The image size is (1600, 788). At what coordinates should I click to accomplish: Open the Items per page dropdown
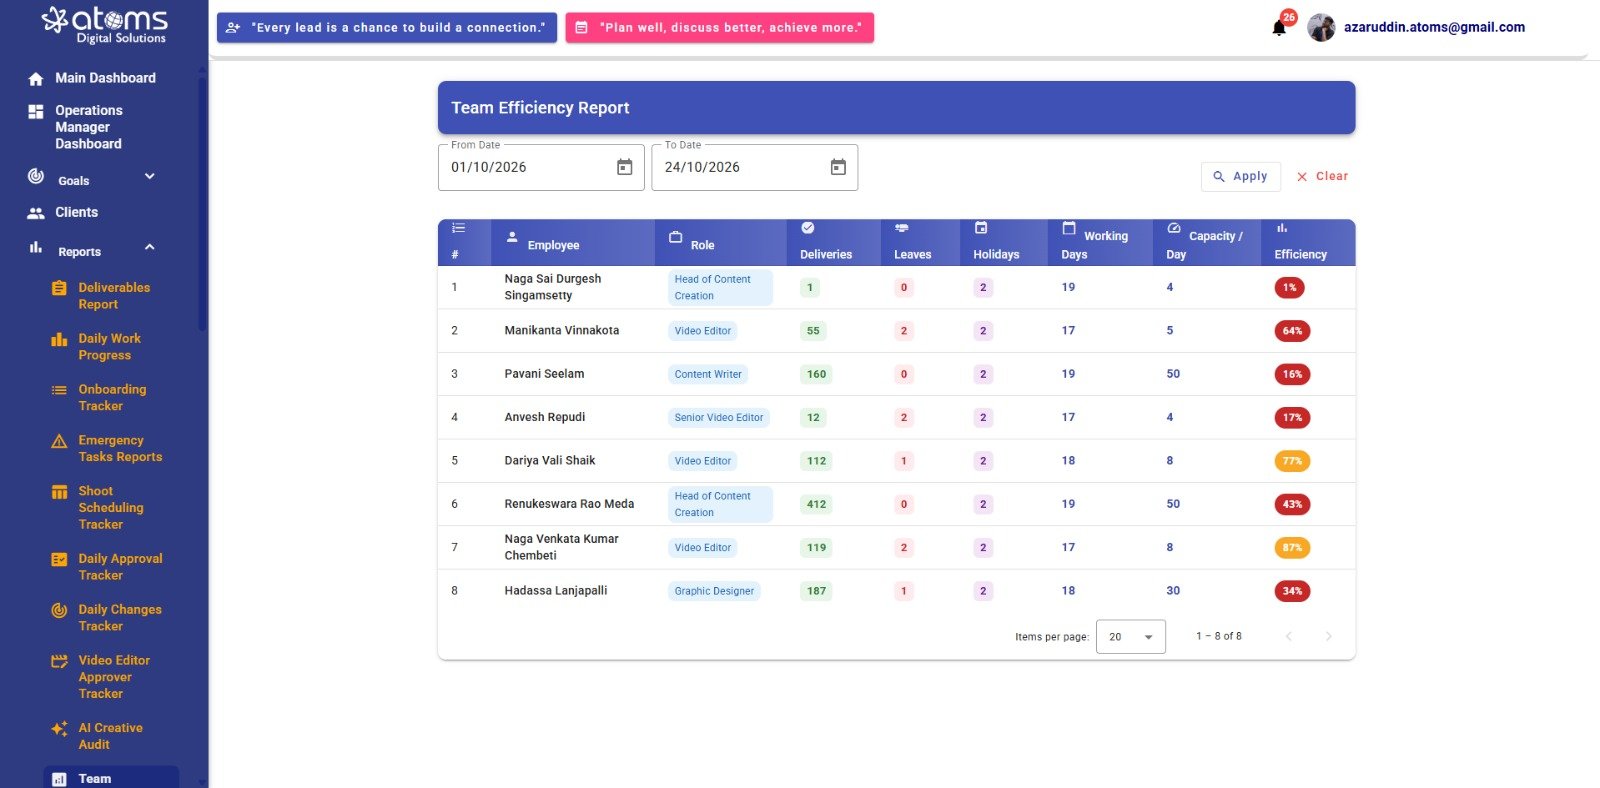1130,637
